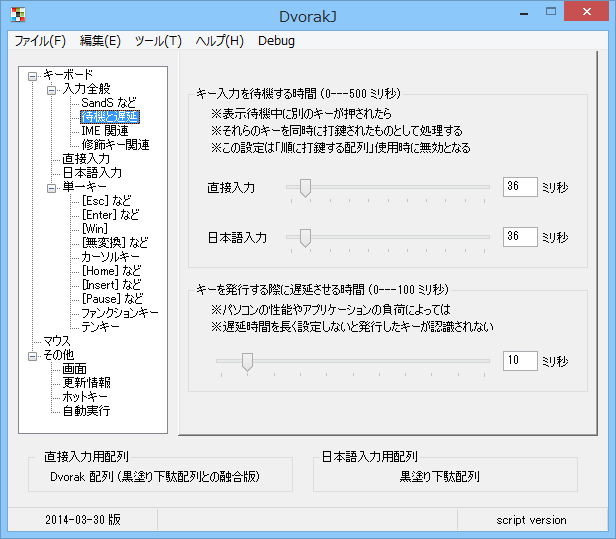This screenshot has height=539, width=616.
Task: Select the [Home] など tree item
Action: click(111, 271)
